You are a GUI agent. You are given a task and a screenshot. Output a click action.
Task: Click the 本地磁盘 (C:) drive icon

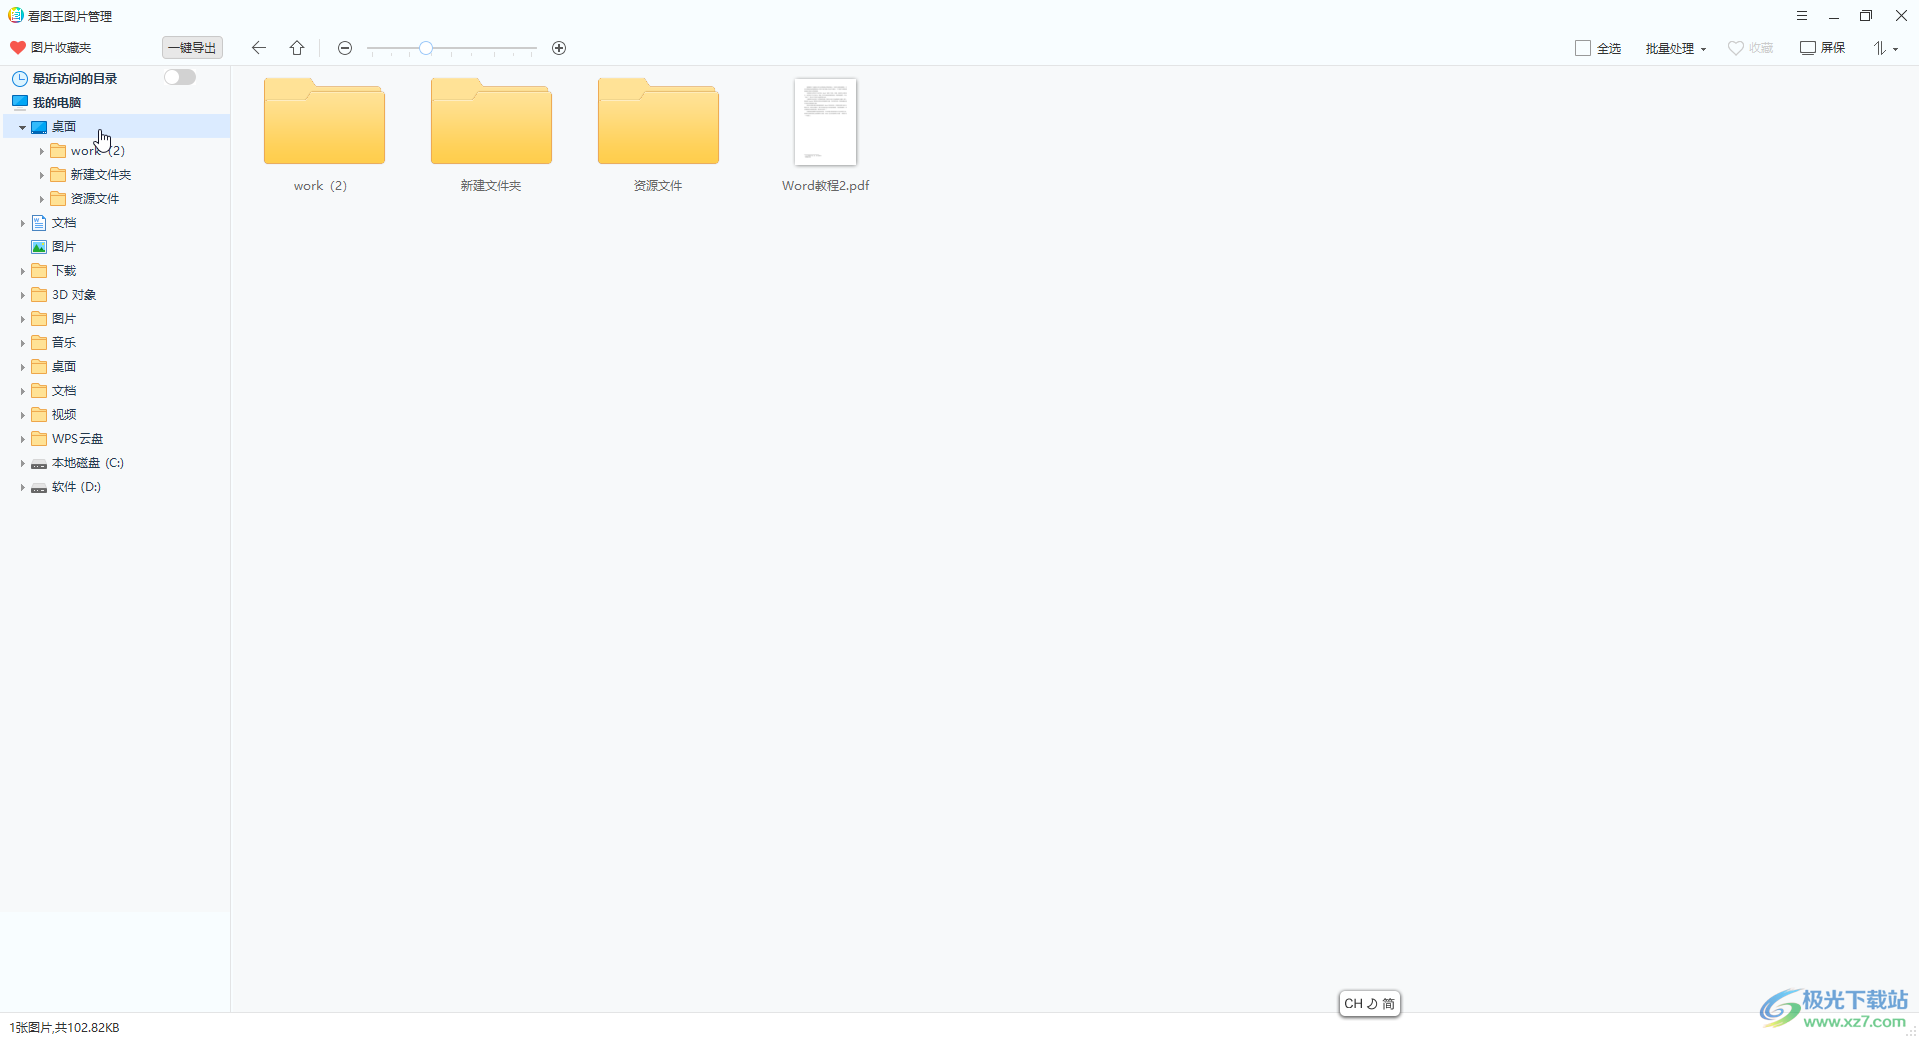tap(39, 463)
